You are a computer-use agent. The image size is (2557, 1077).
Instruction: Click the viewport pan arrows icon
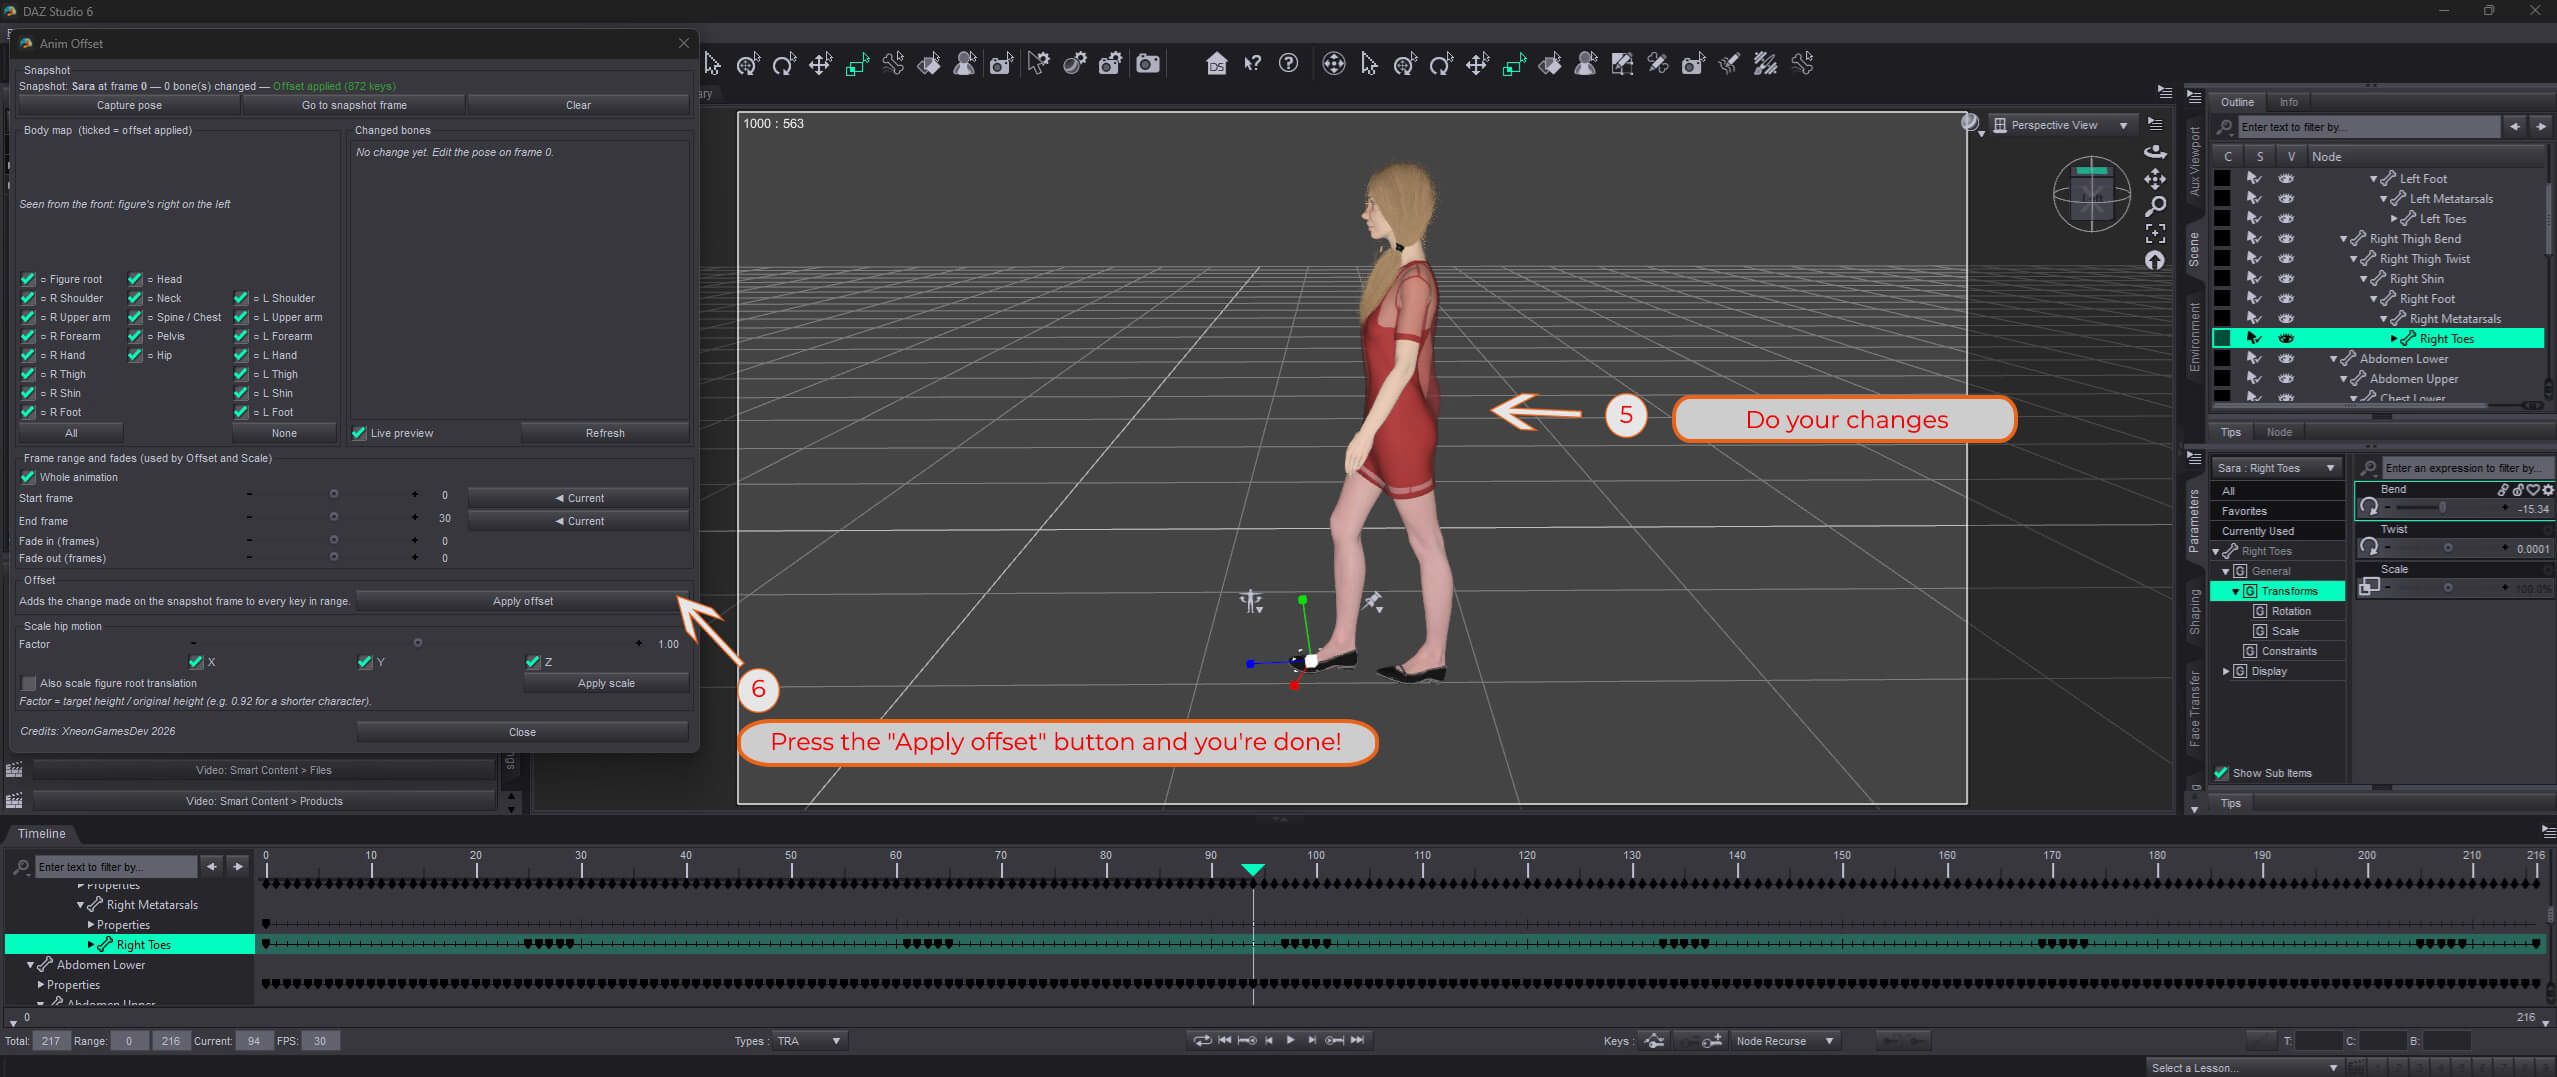coord(2155,179)
